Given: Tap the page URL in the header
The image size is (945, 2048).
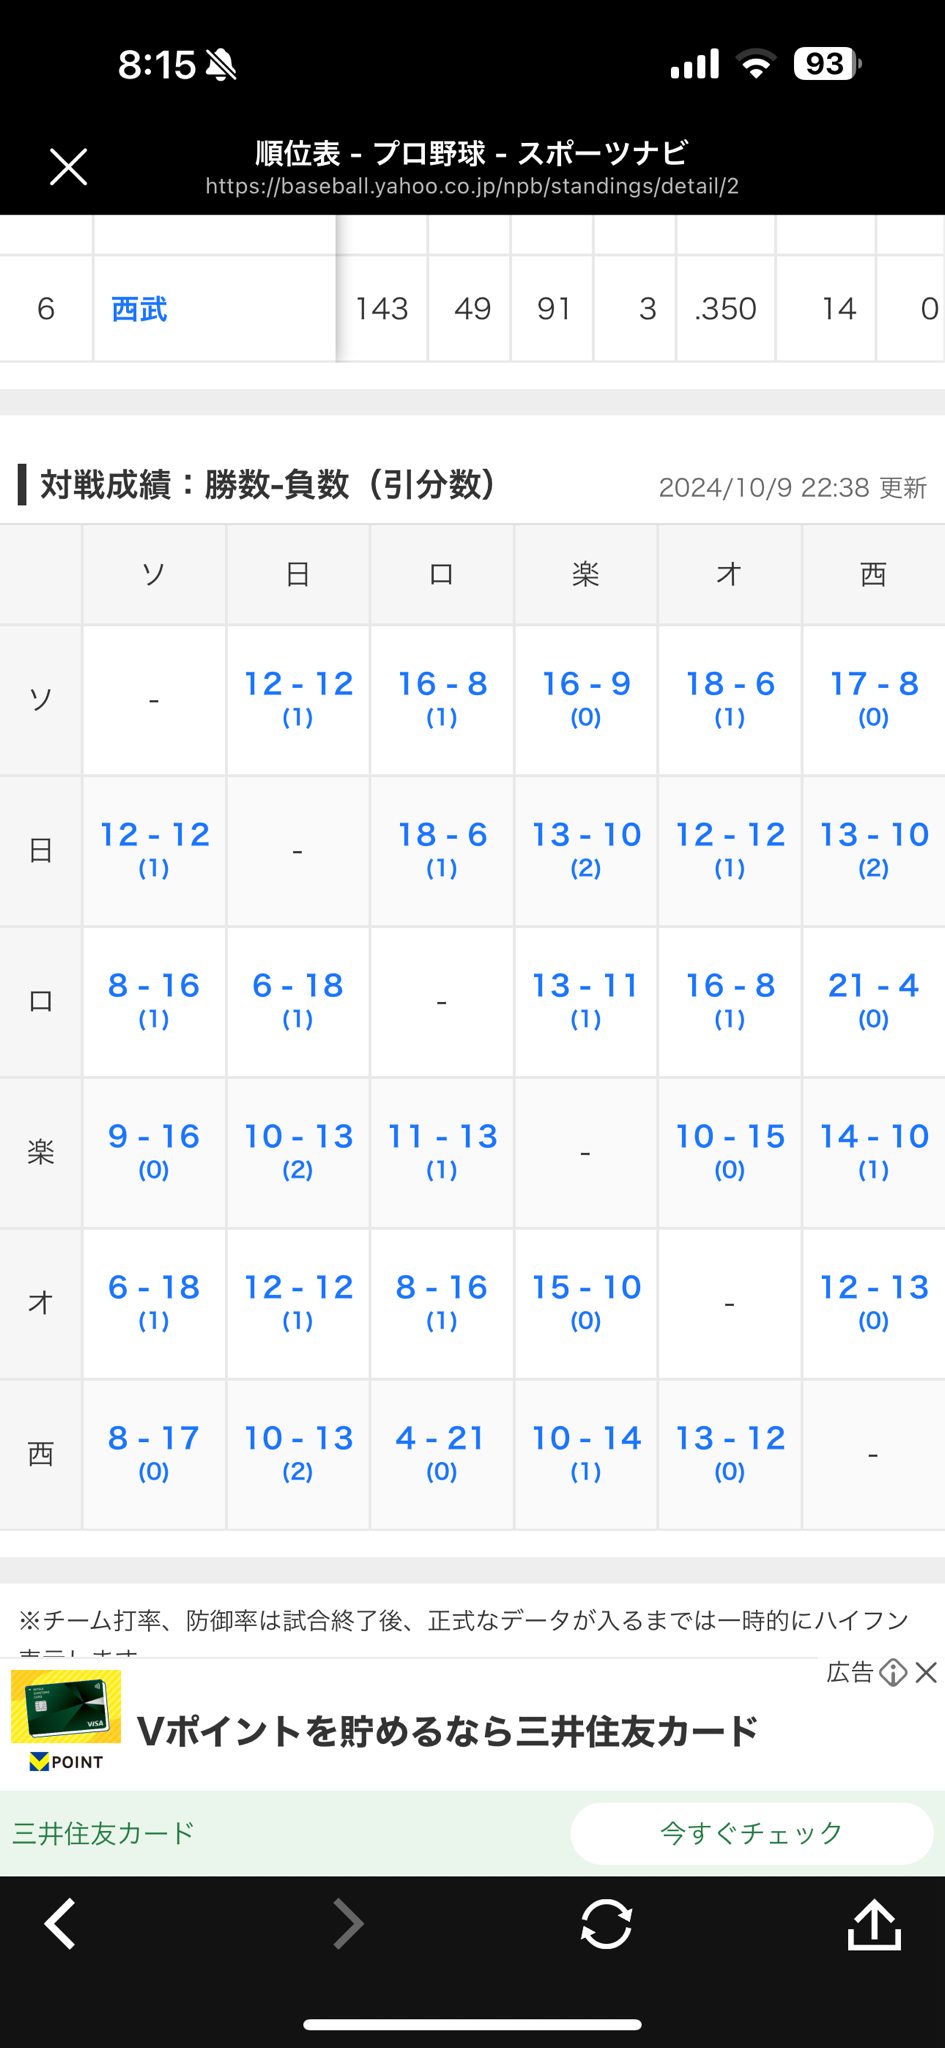Looking at the screenshot, I should 472,186.
